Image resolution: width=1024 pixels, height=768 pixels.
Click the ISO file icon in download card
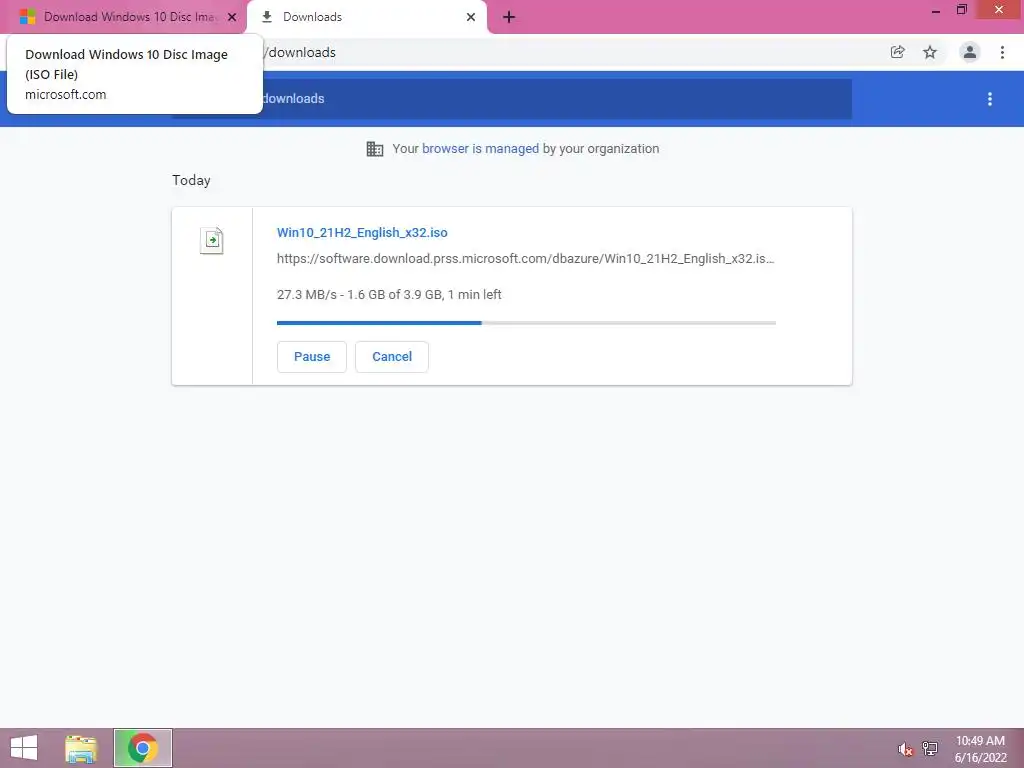pyautogui.click(x=212, y=240)
